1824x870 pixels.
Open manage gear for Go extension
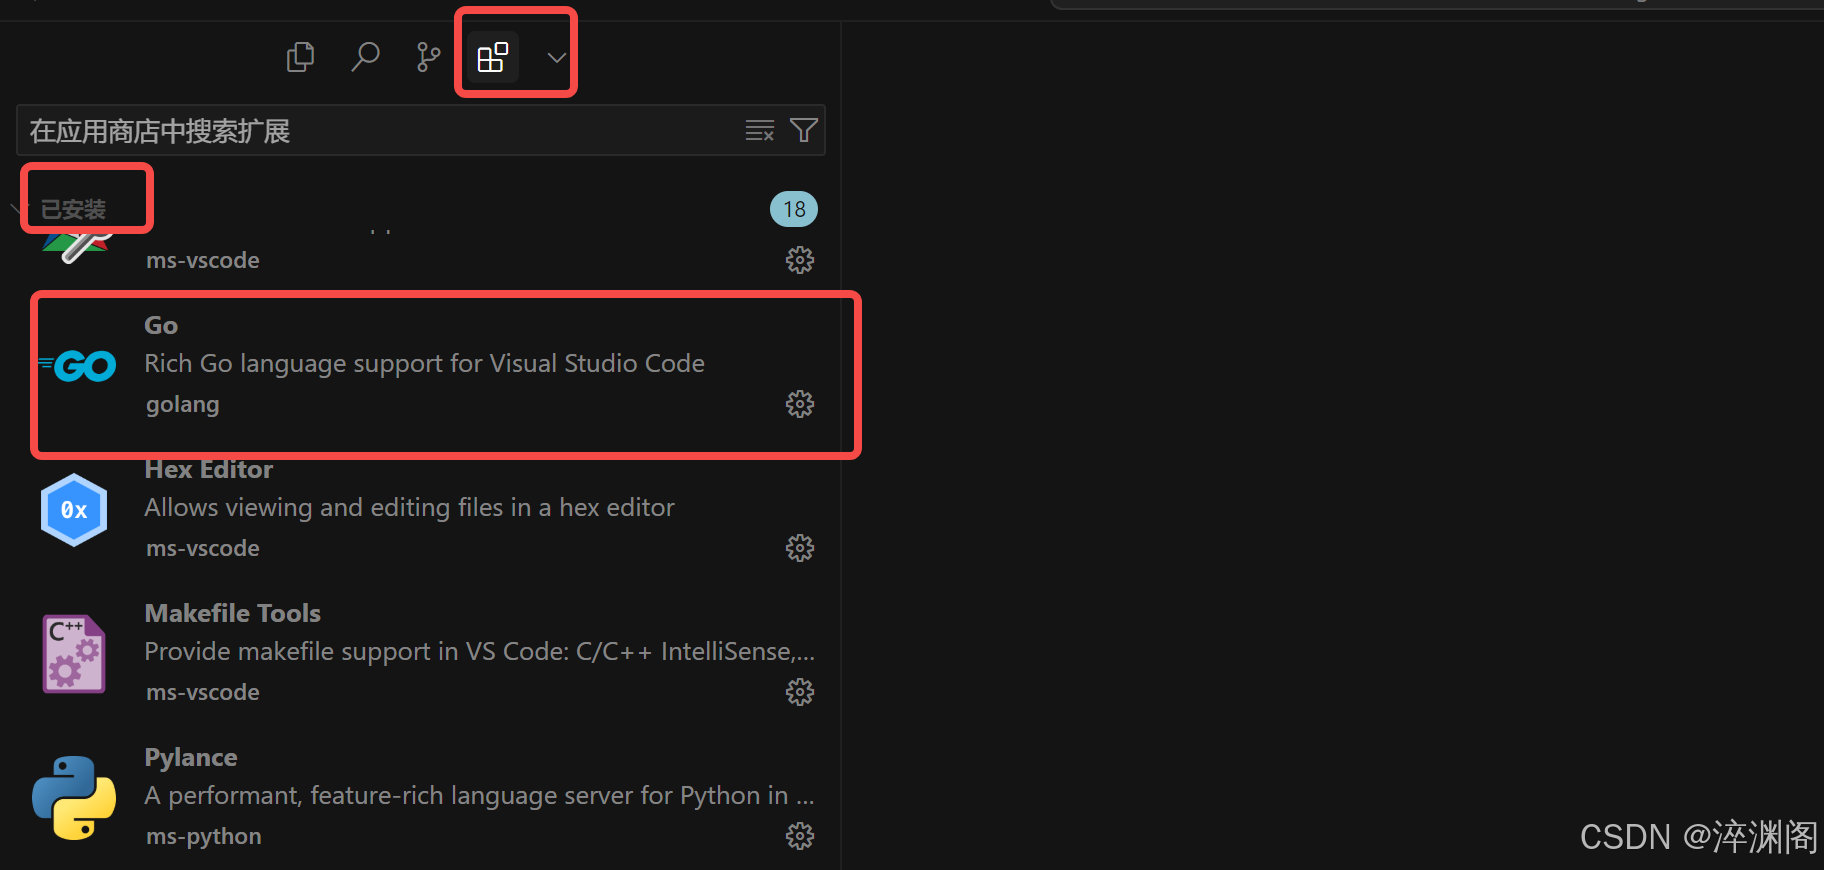(x=800, y=404)
